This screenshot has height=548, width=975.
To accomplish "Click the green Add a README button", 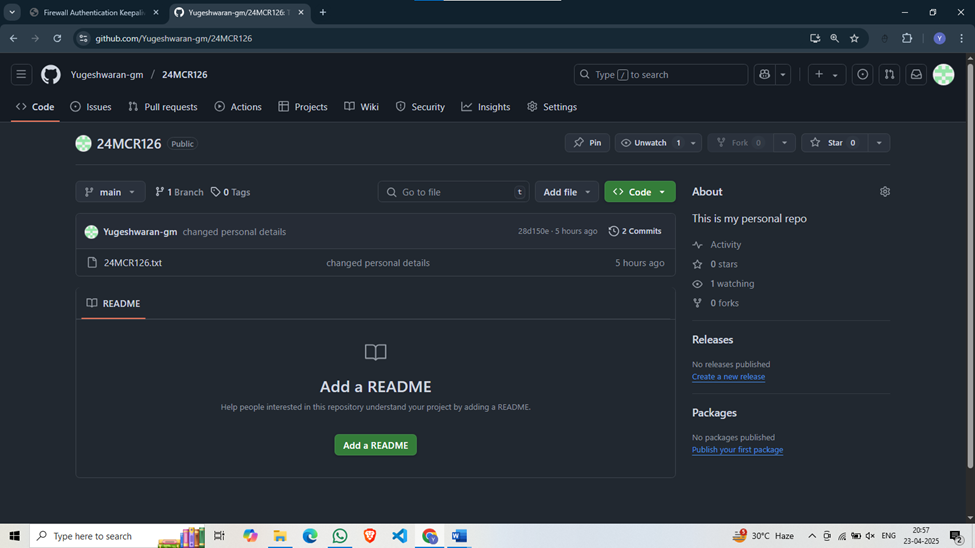I will 376,445.
